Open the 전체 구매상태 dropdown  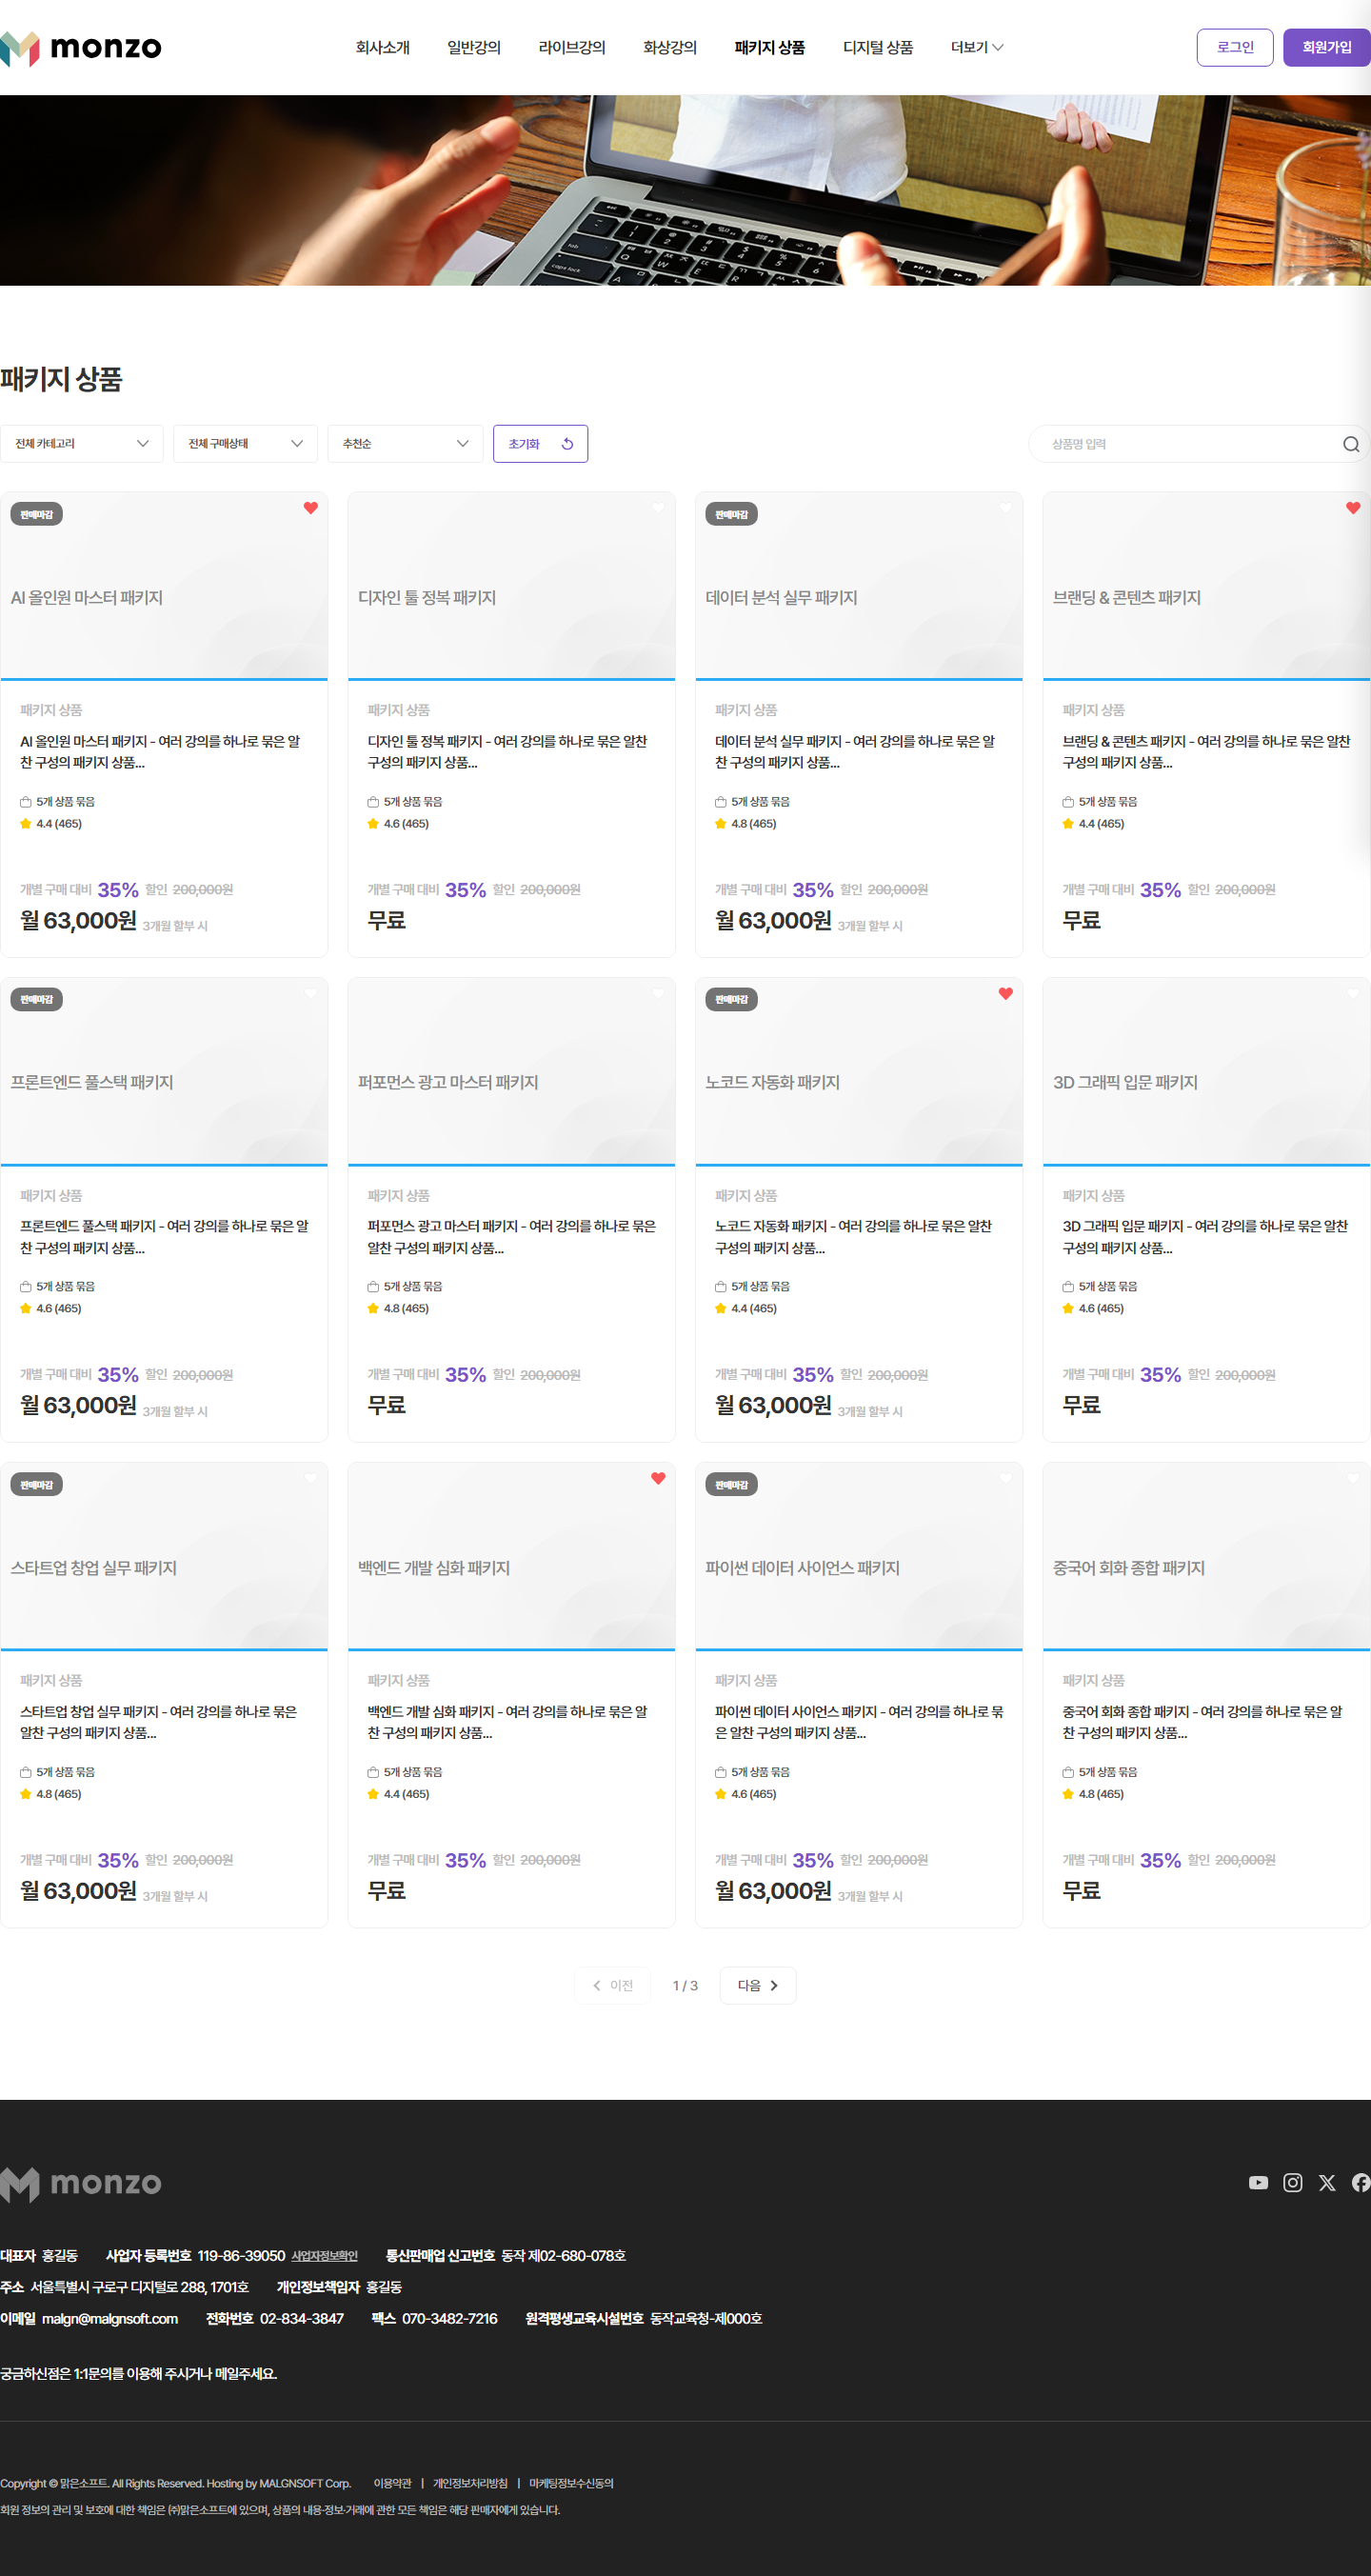pos(245,444)
